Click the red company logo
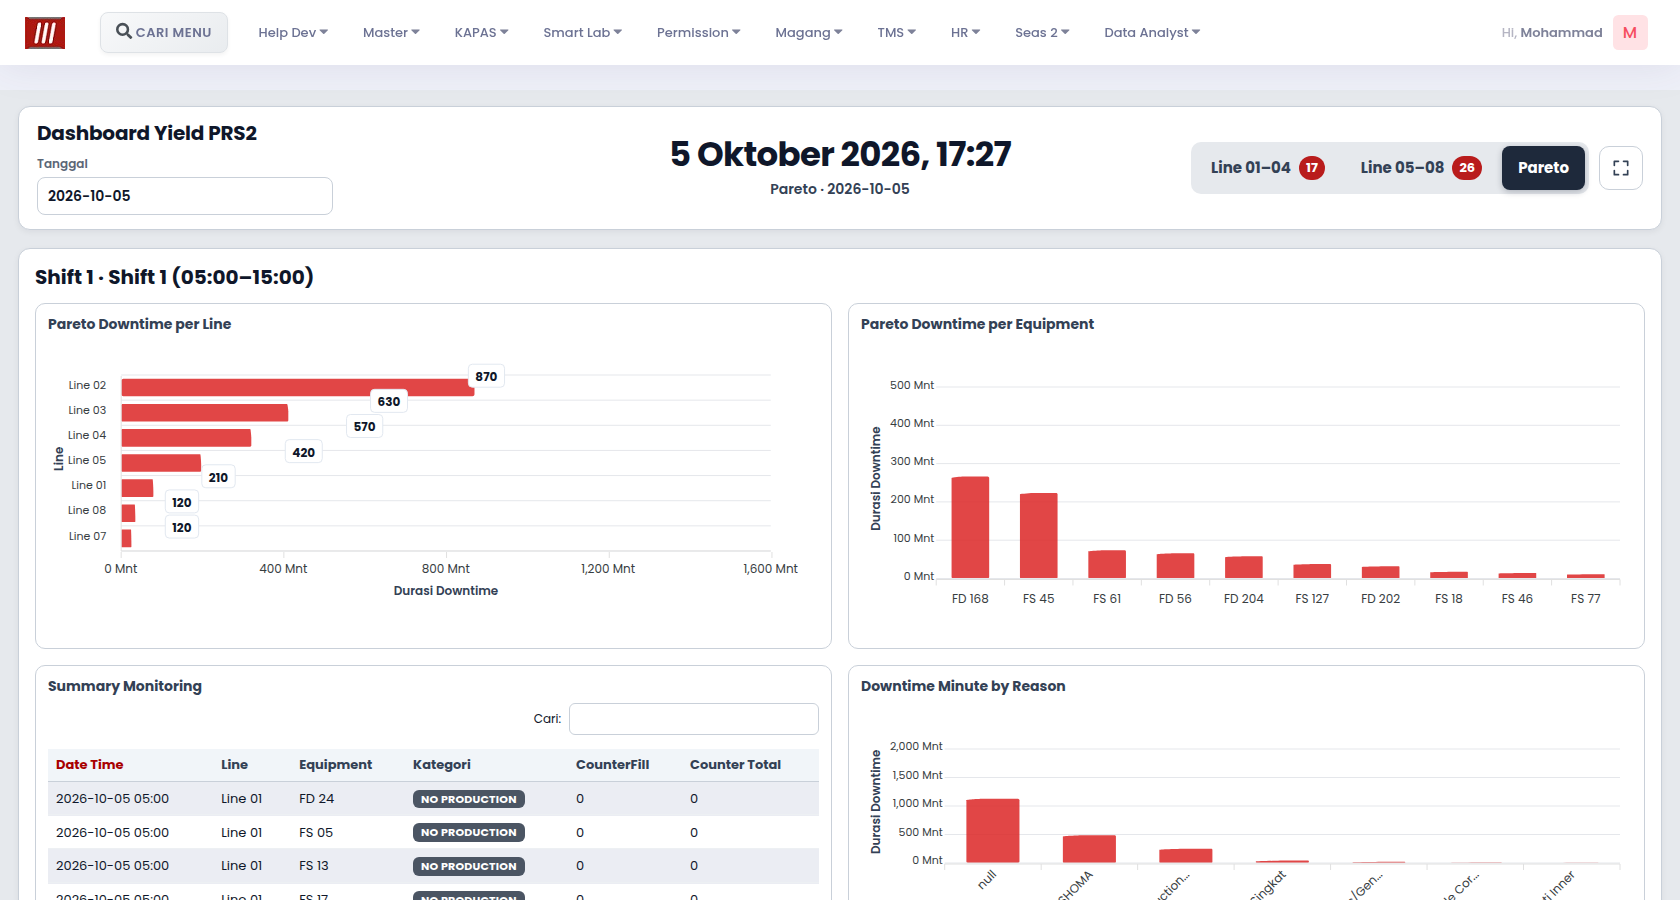The height and width of the screenshot is (900, 1680). click(45, 33)
